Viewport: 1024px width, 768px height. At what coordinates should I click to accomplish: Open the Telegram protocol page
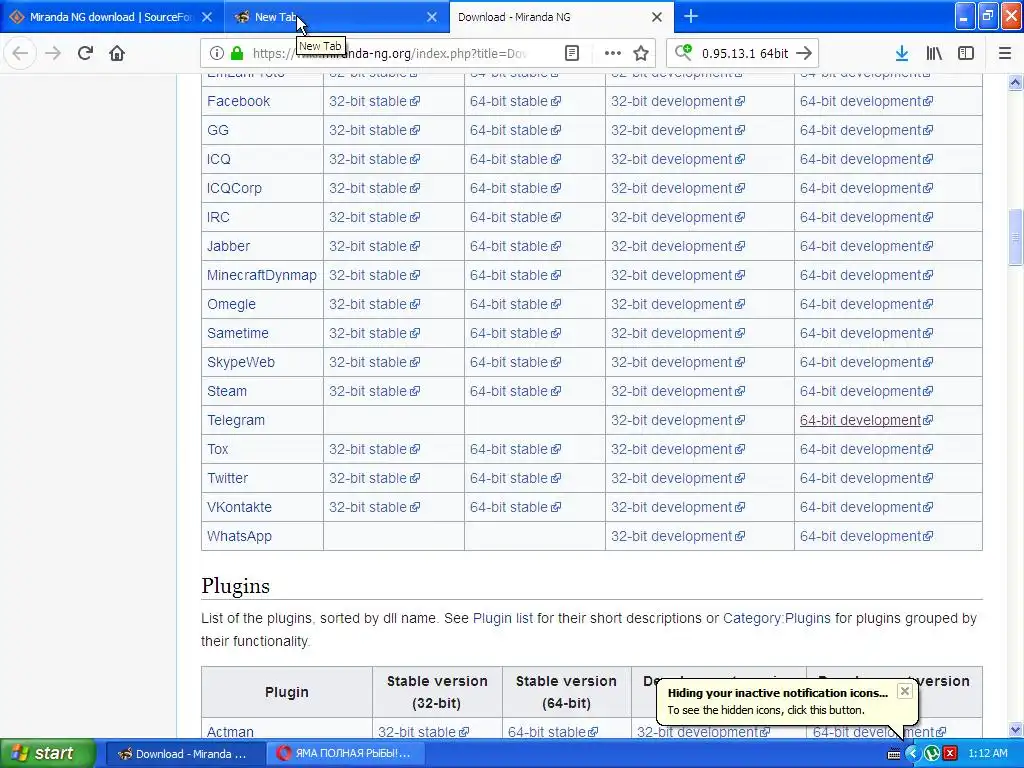236,420
